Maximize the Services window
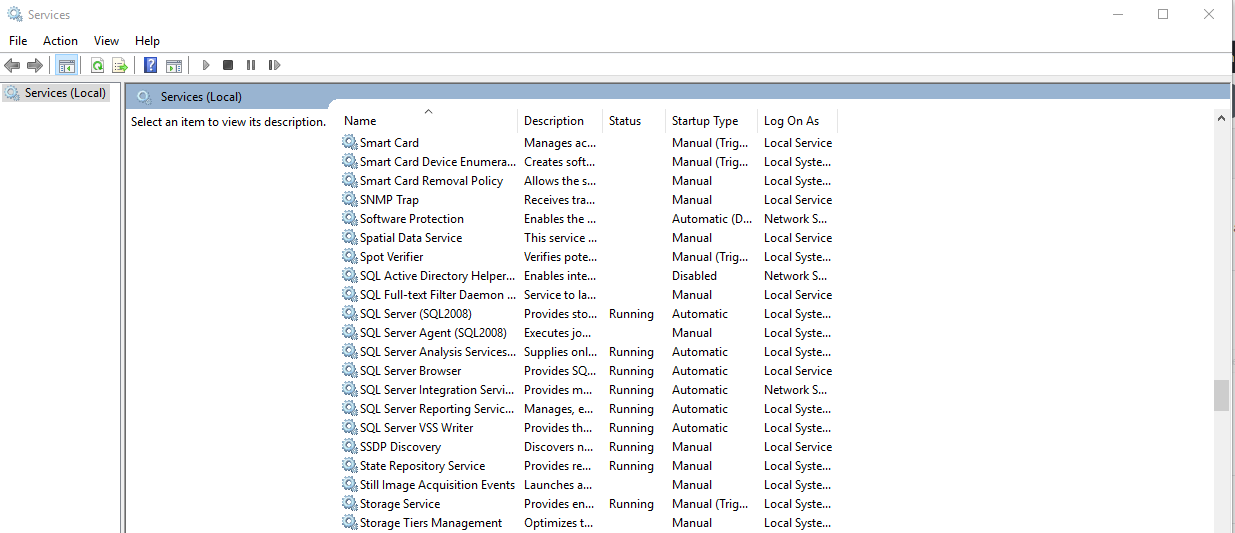 [1163, 14]
